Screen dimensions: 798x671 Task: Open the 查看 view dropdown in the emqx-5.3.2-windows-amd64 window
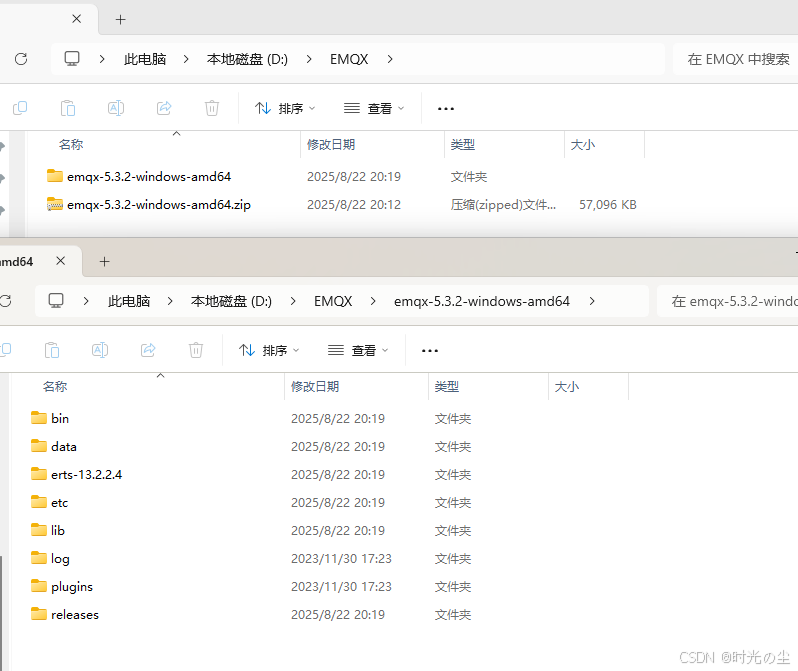[358, 350]
